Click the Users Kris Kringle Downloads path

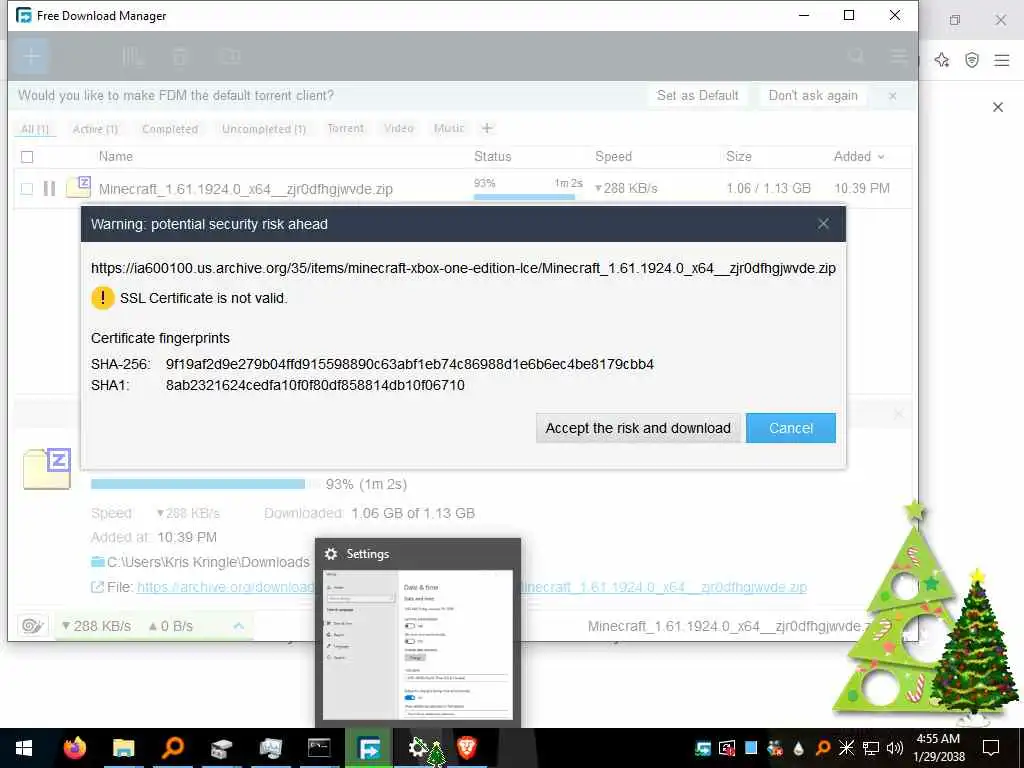coord(208,562)
